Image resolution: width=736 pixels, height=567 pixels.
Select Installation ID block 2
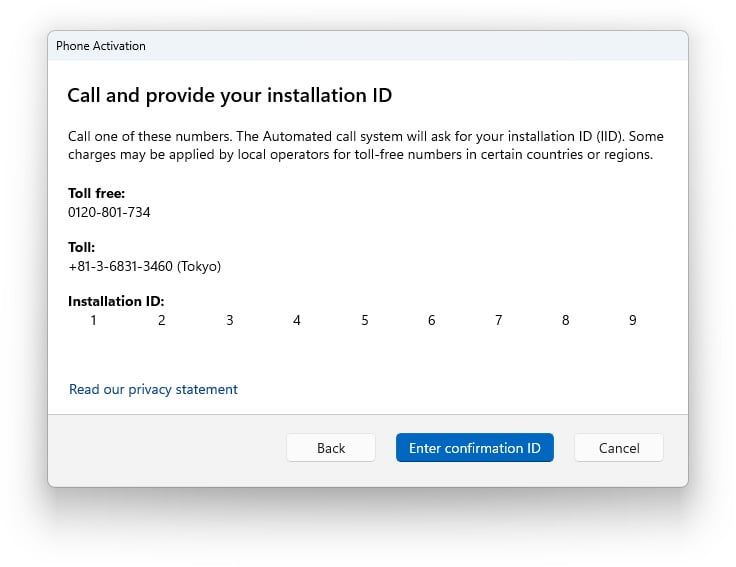(162, 321)
